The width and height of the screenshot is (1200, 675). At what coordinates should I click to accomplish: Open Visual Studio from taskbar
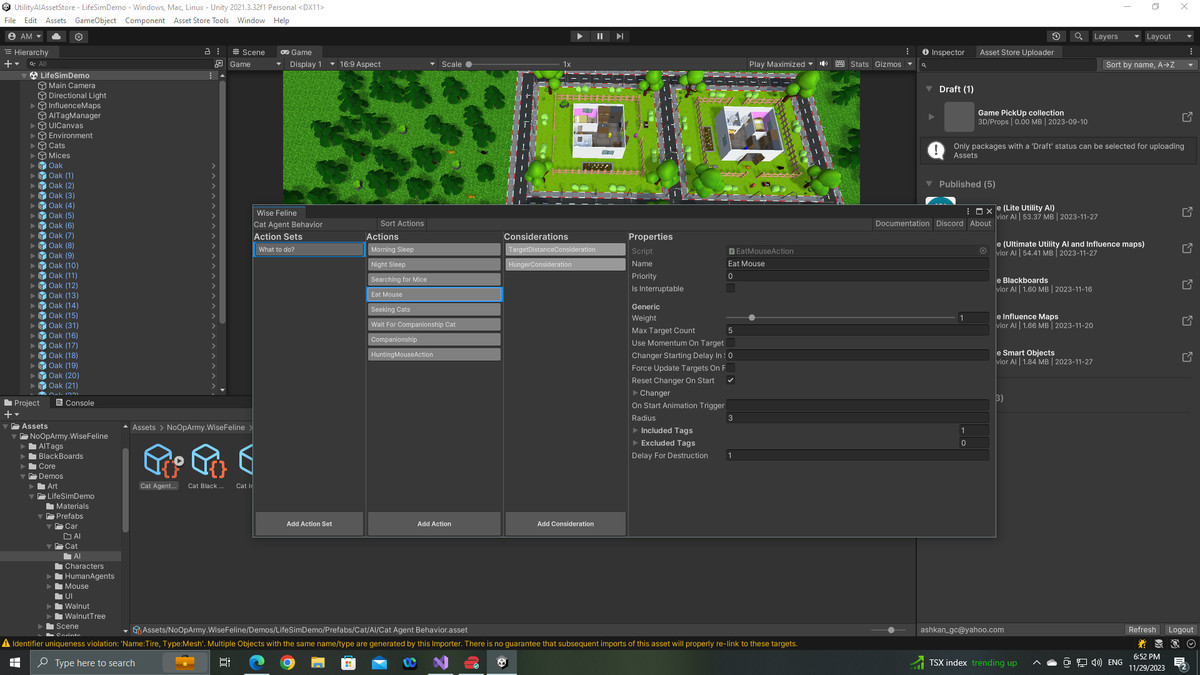tap(440, 662)
